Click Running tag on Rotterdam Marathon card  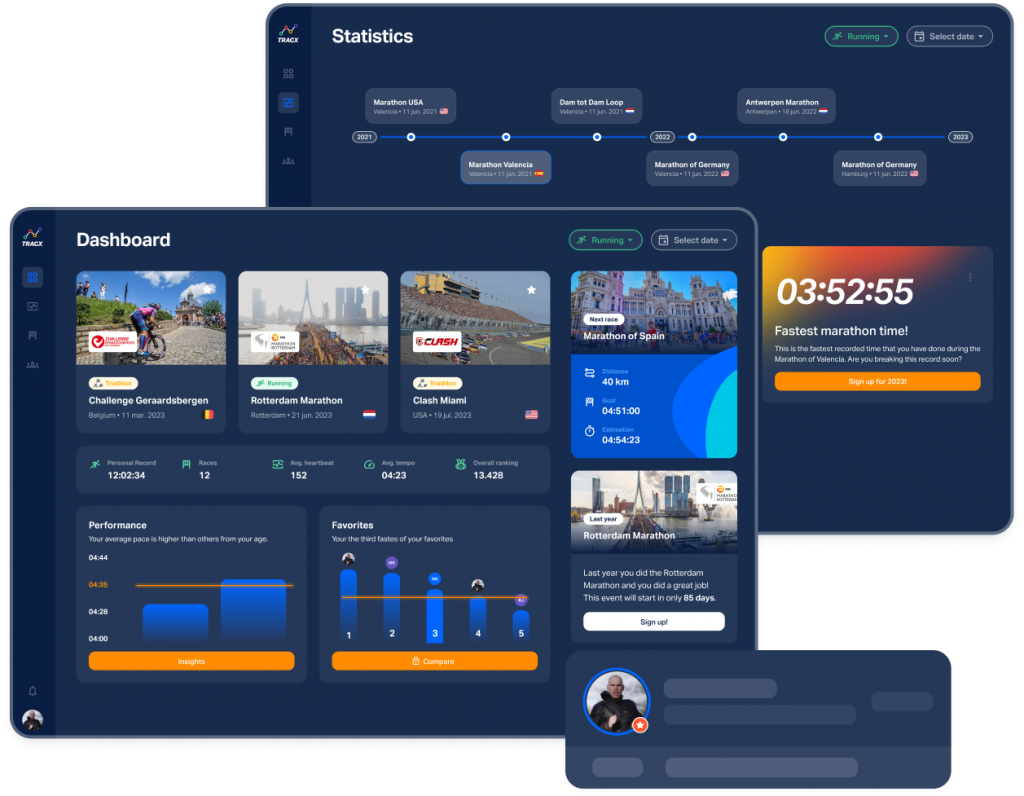tap(274, 383)
